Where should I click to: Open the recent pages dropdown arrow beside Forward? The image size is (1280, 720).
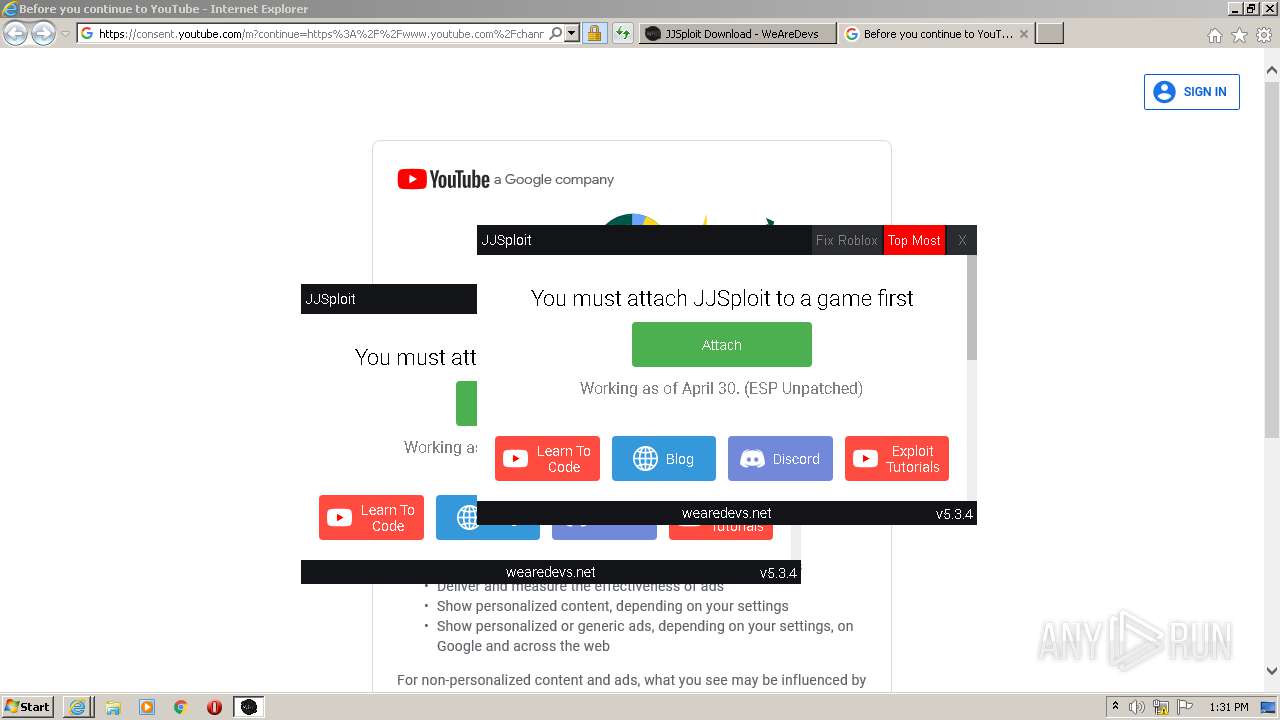[x=66, y=34]
